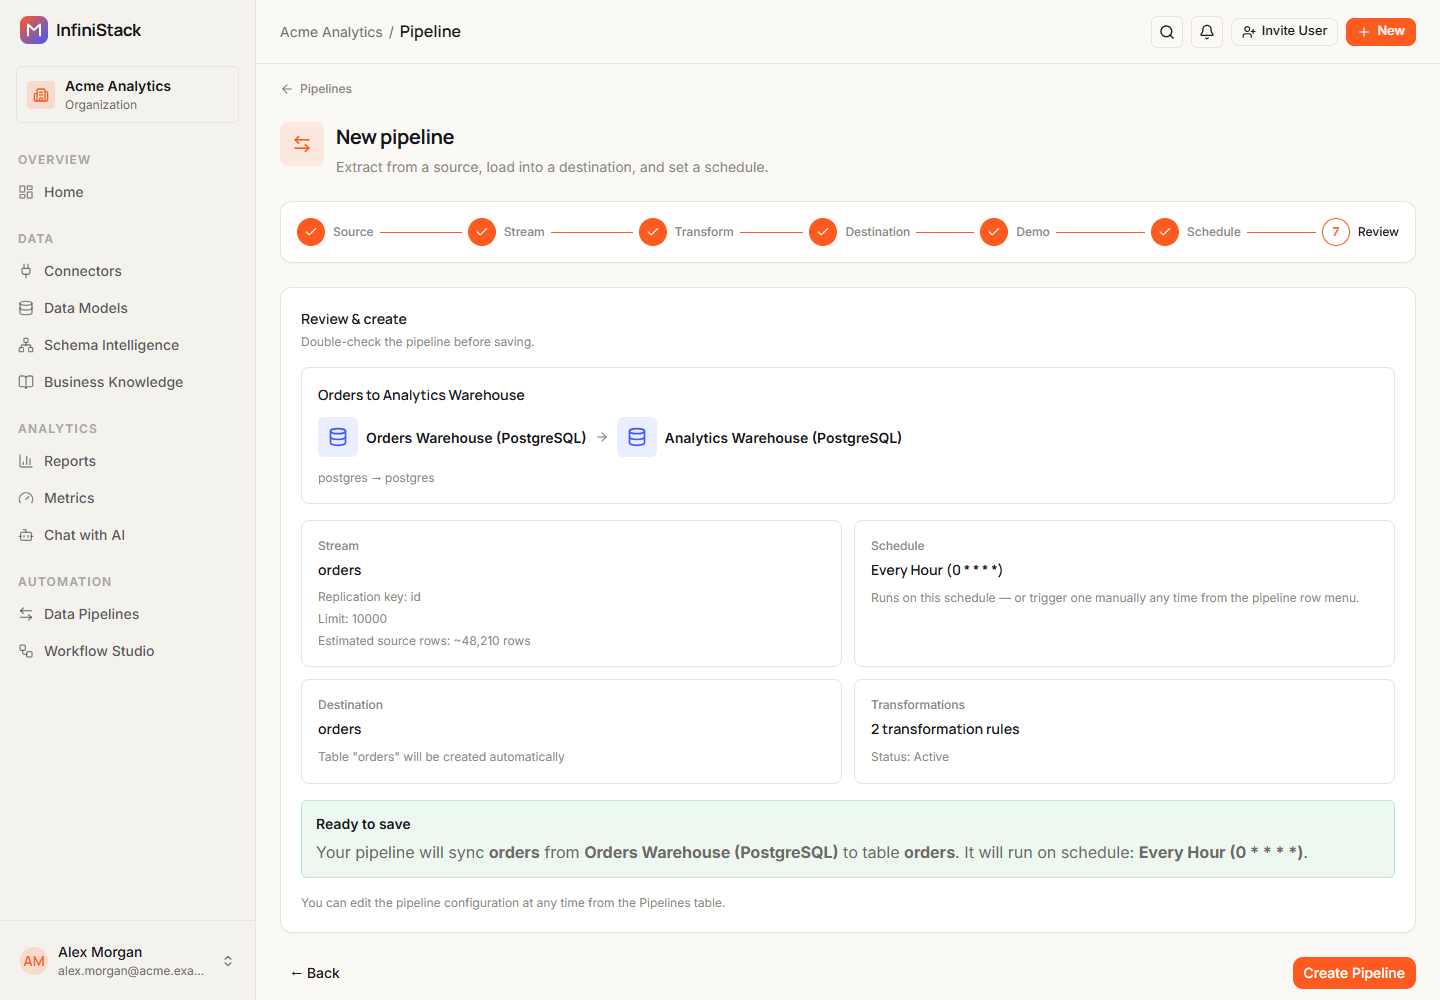1440x1000 pixels.
Task: Click the Acme Analytics building icon
Action: click(x=41, y=95)
